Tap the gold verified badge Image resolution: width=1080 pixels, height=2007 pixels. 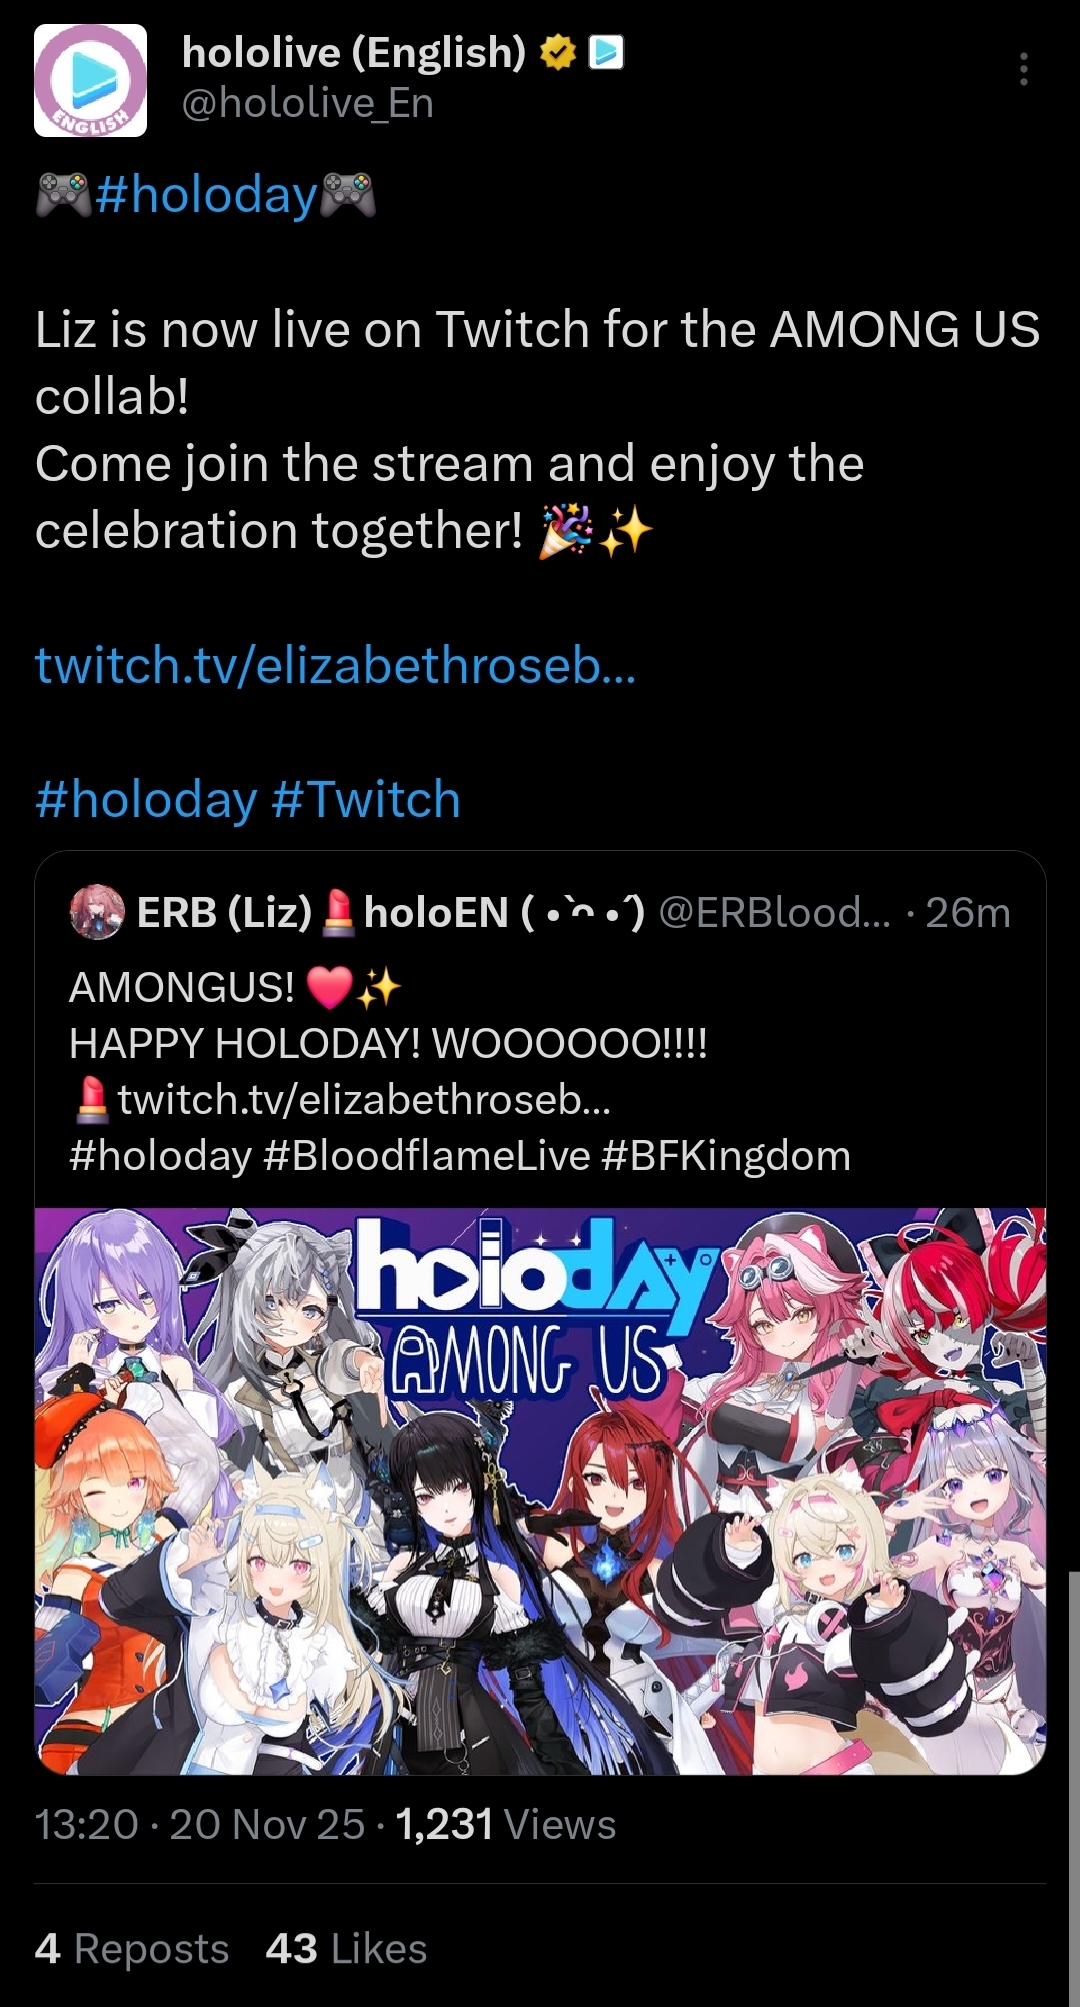tap(558, 53)
